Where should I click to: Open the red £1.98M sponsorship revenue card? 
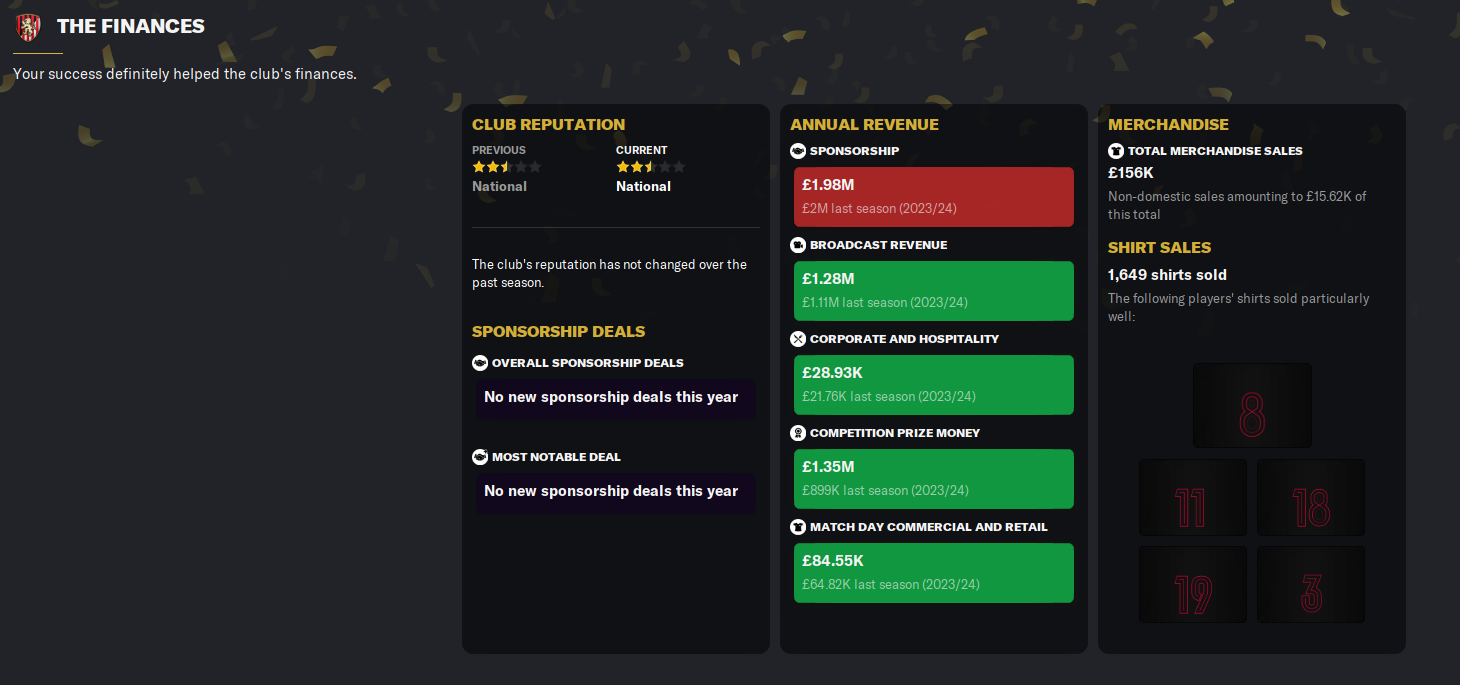click(x=934, y=196)
